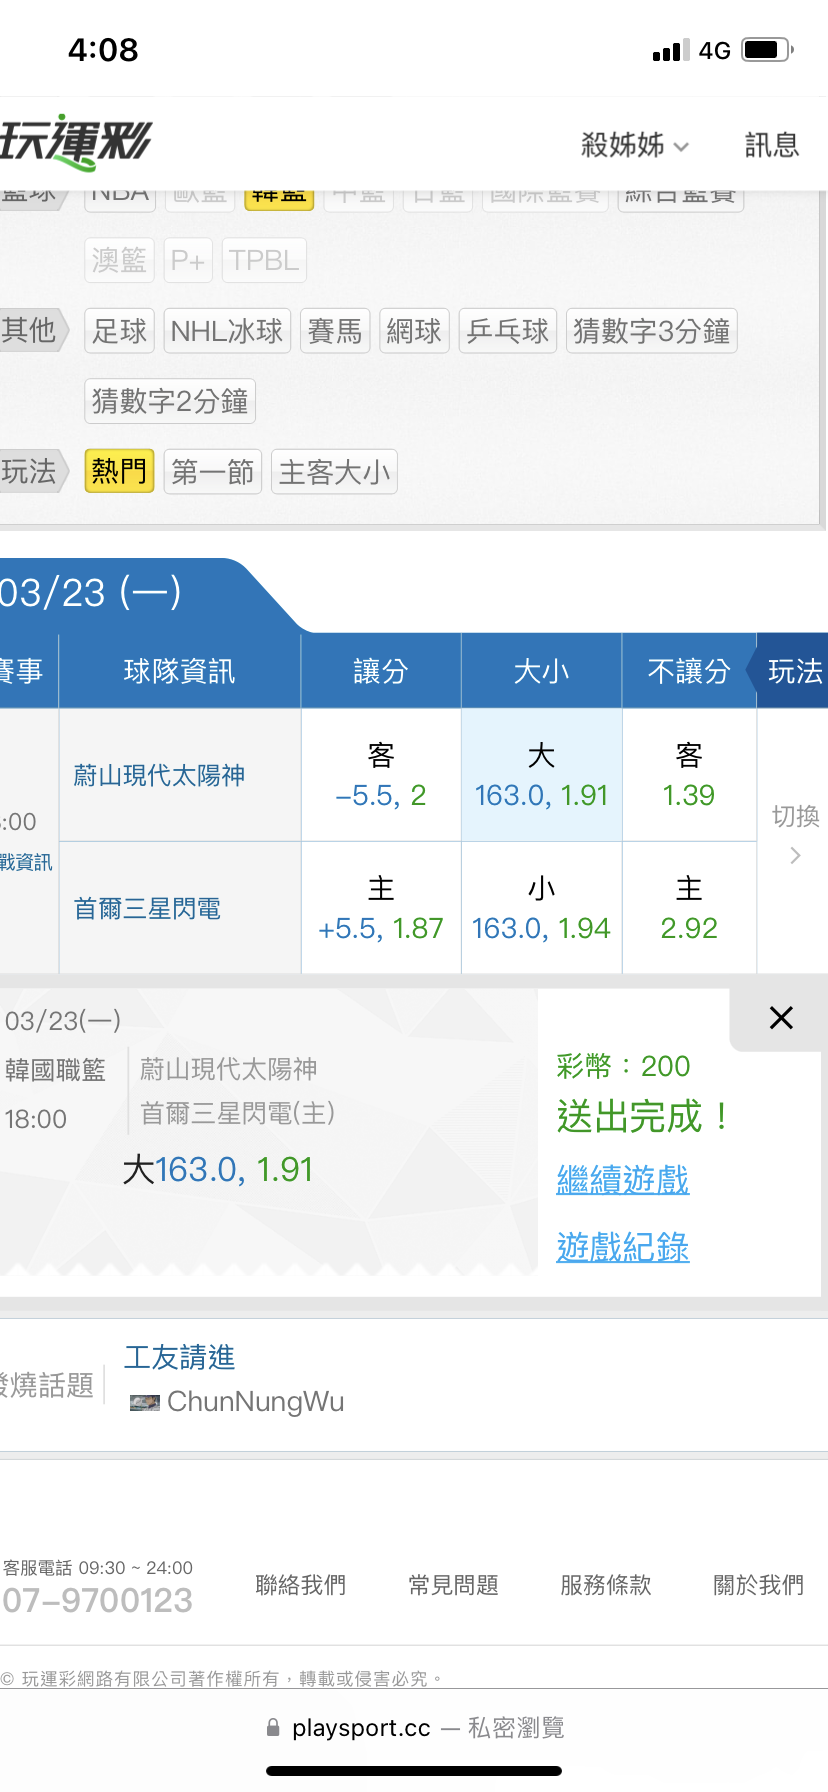The image size is (828, 1792).
Task: Open 遊戲紀錄 game records
Action: [x=623, y=1247]
